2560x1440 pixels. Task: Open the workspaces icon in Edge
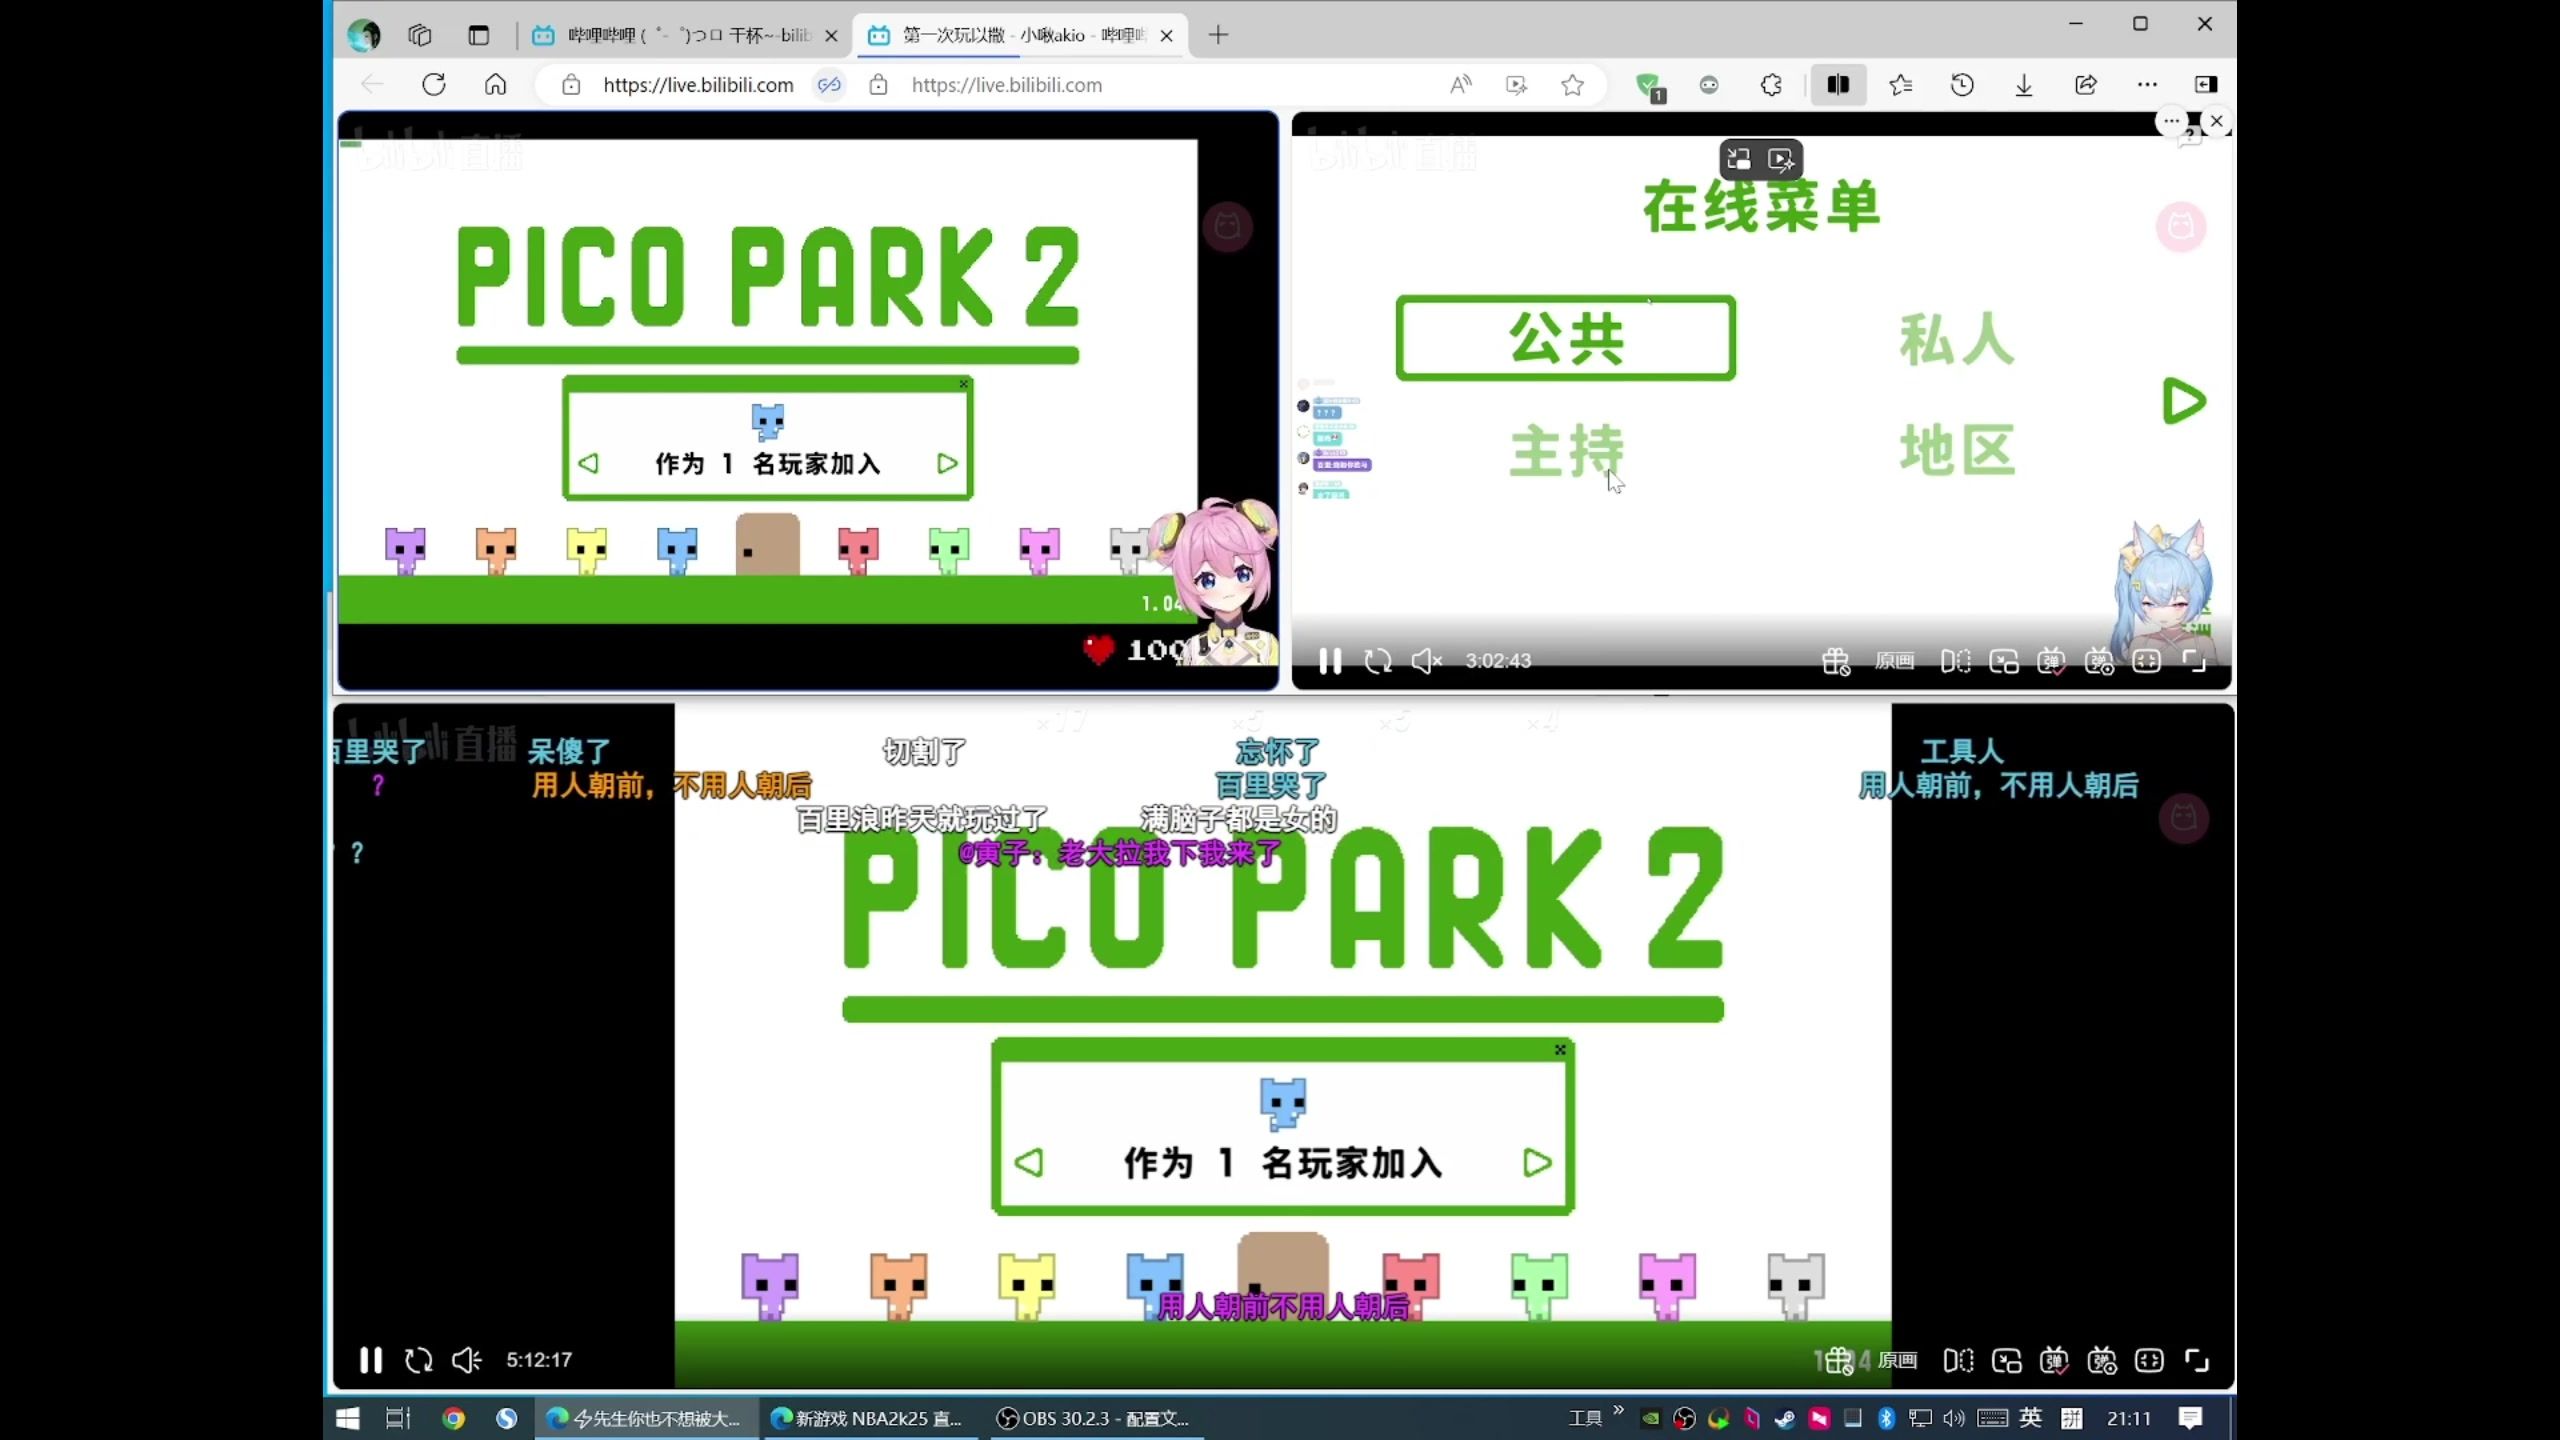coord(420,35)
